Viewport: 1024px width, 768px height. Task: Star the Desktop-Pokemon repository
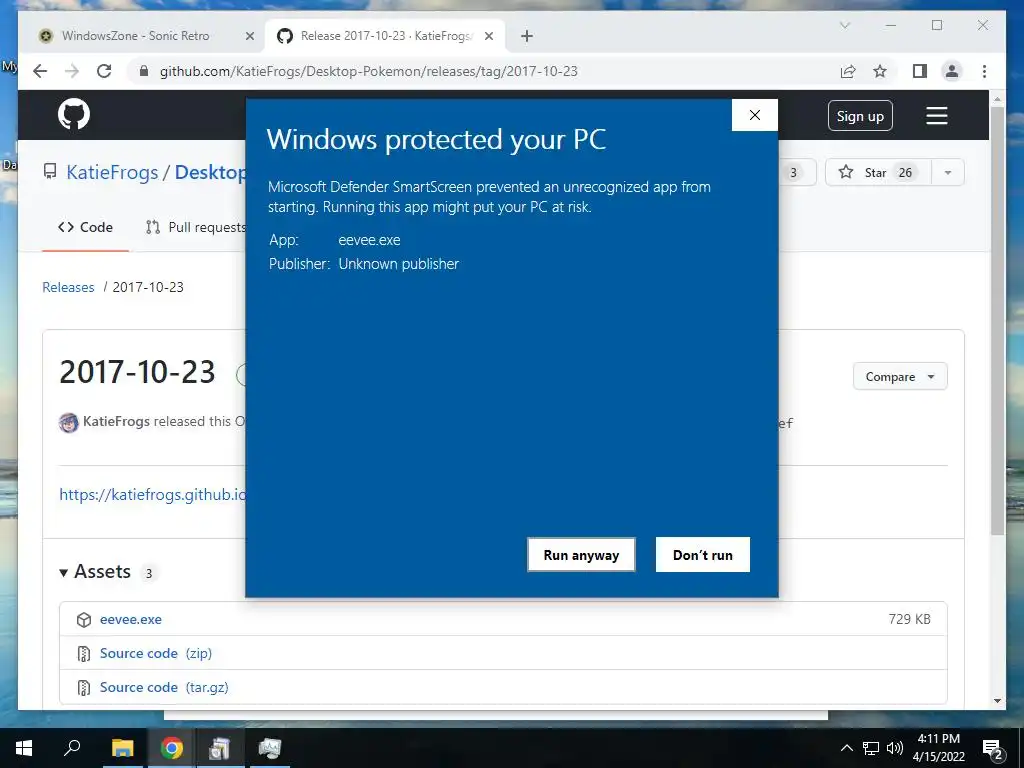pyautogui.click(x=878, y=172)
